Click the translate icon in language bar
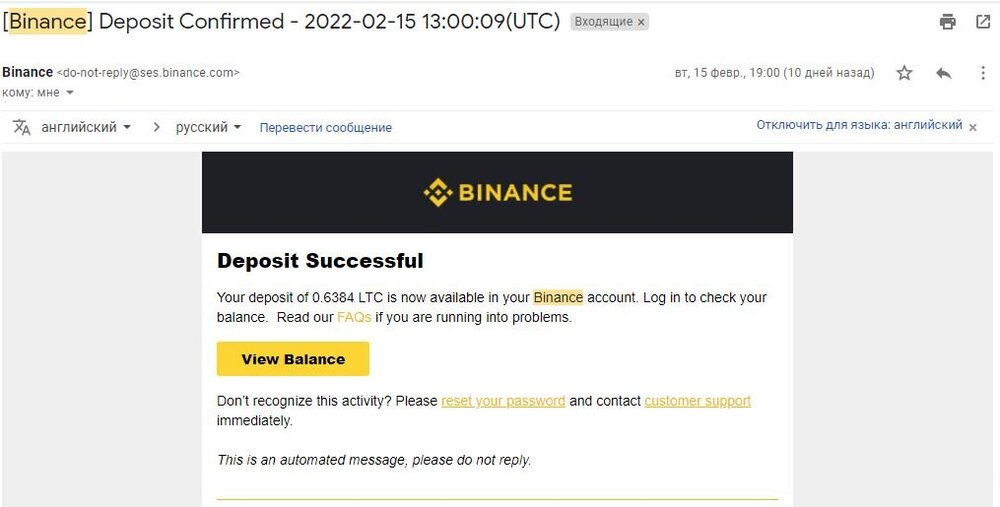Viewport: 1000px width, 507px height. (x=22, y=127)
